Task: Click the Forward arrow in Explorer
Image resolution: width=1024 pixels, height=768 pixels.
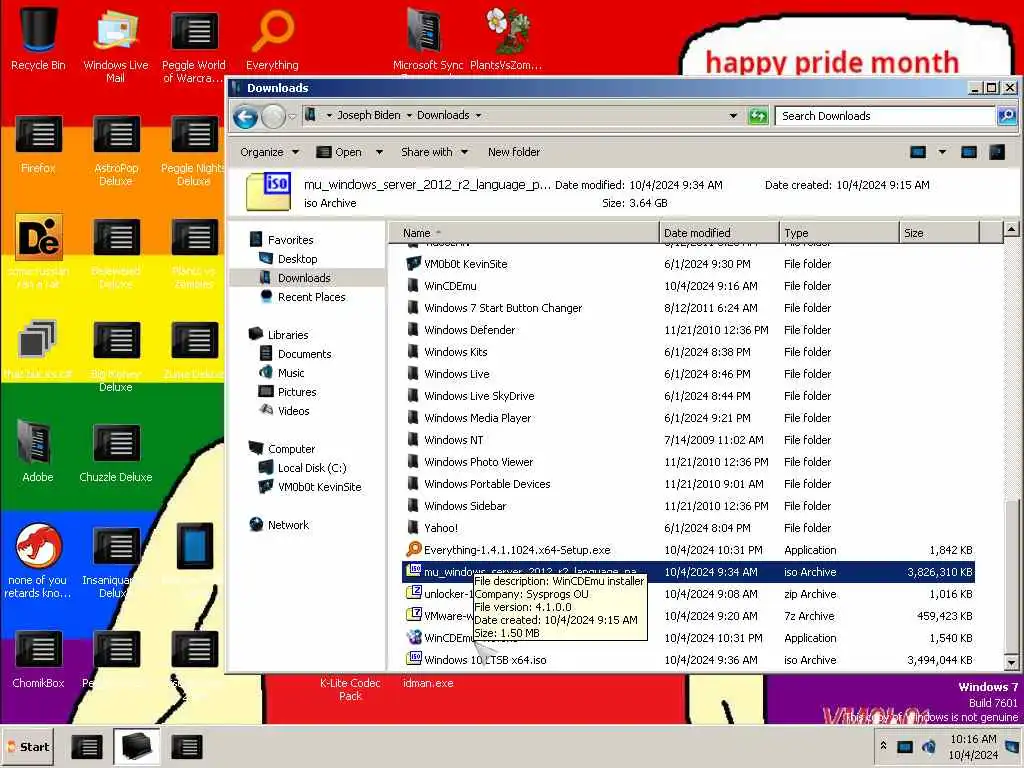Action: coord(273,117)
